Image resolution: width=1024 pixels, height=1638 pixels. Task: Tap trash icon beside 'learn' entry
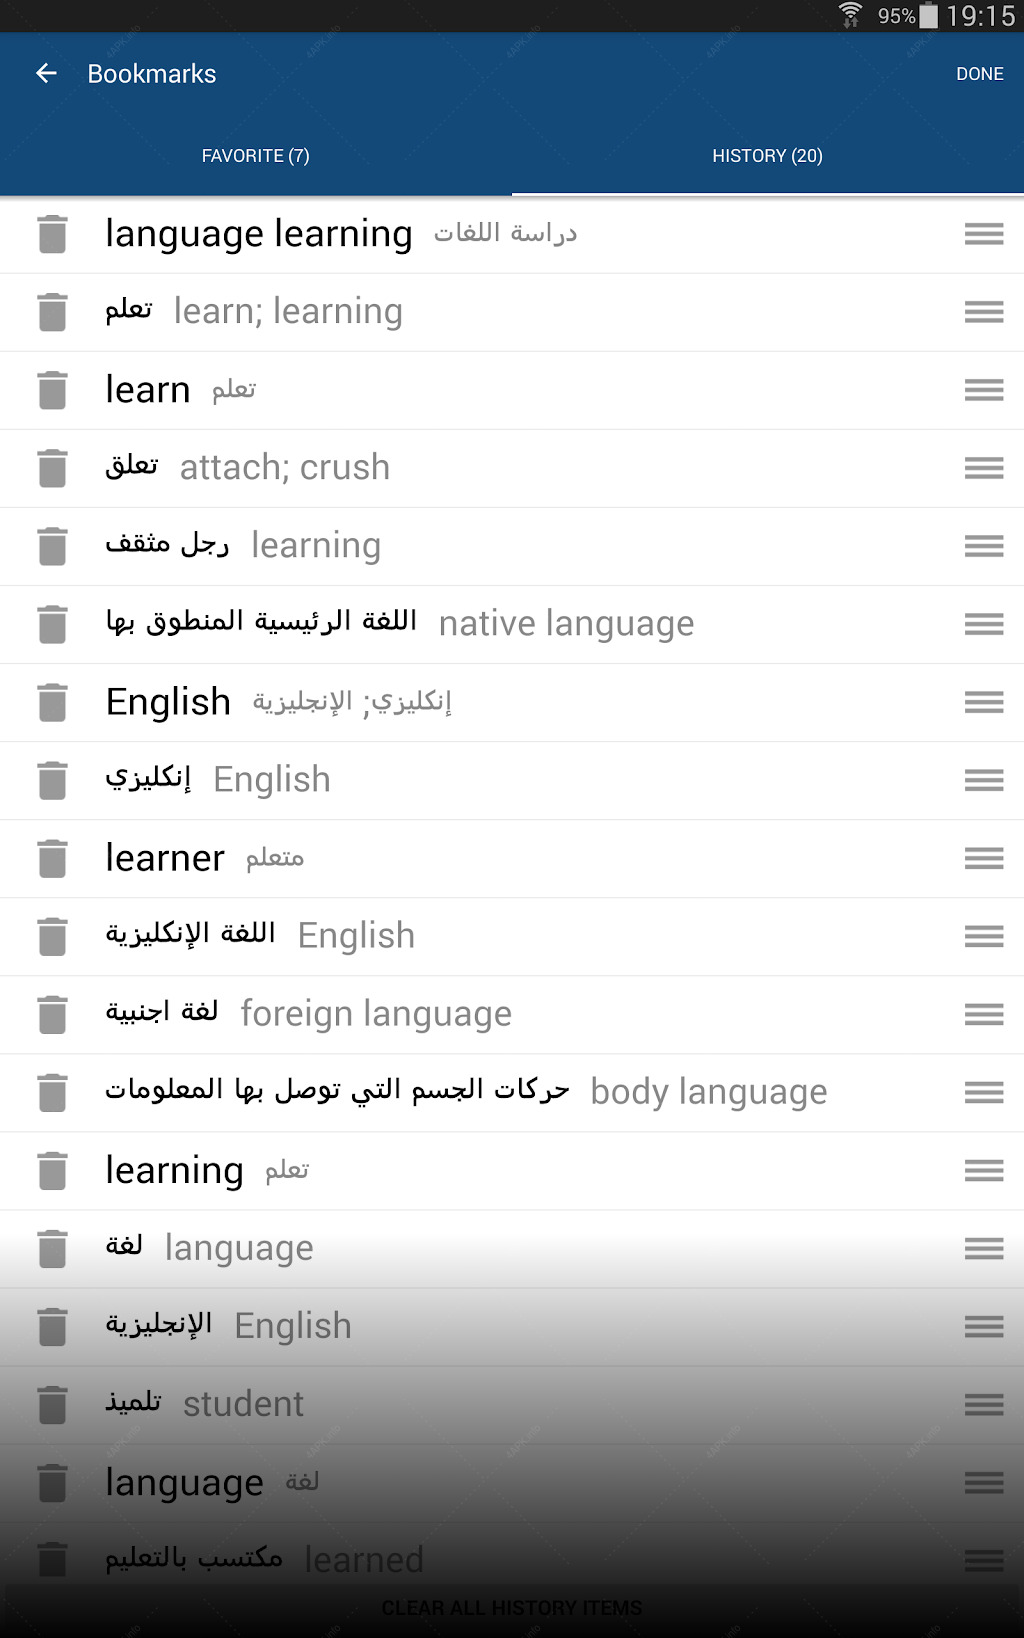52,390
